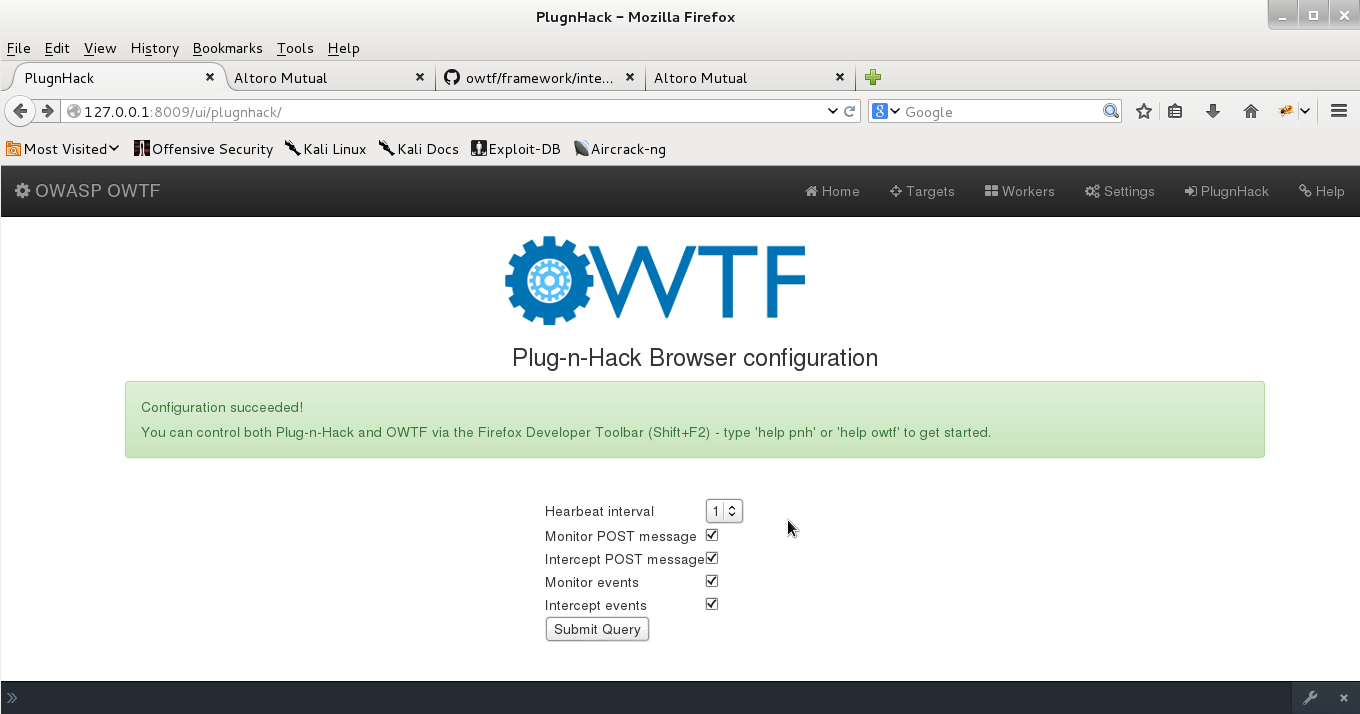The height and width of the screenshot is (714, 1360).
Task: Open Targets in OWTF navbar
Action: [922, 191]
